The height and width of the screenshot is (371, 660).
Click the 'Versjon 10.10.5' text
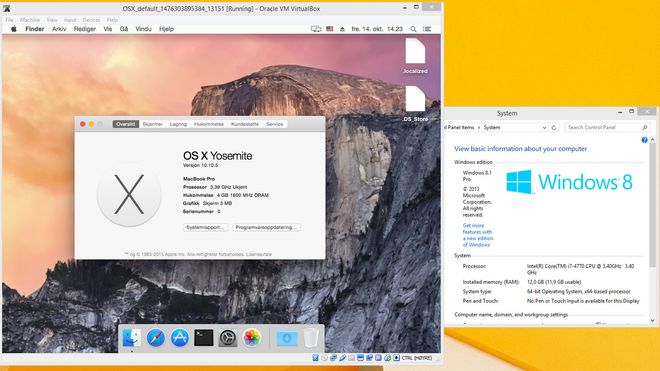[x=200, y=165]
